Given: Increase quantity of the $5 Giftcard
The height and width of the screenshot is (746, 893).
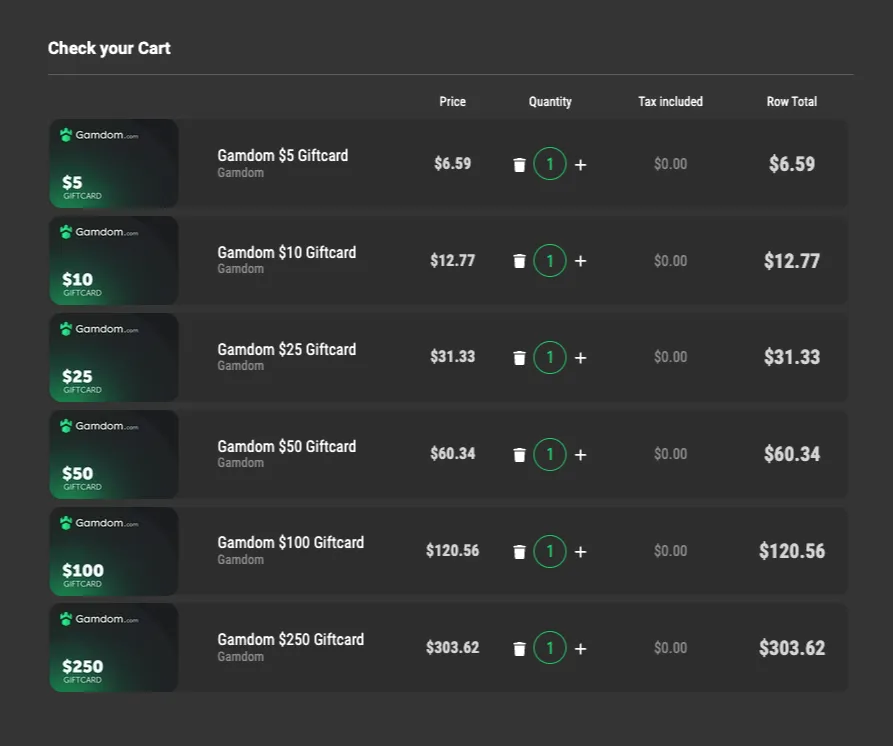Looking at the screenshot, I should point(581,163).
